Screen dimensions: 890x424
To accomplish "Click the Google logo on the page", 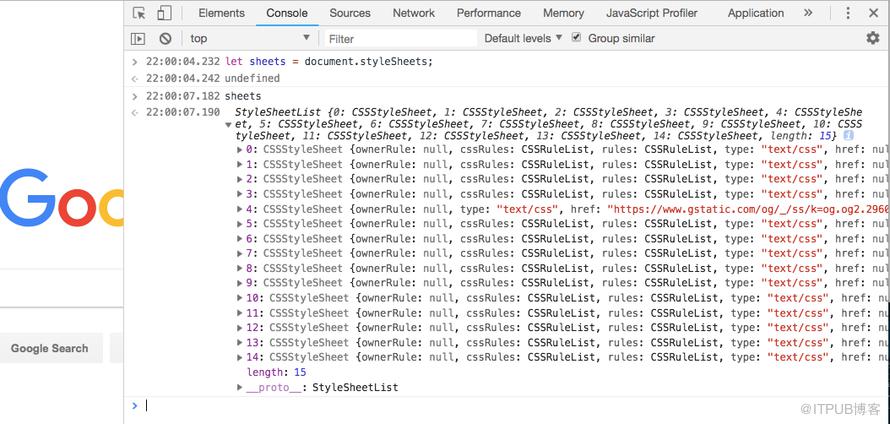I will click(61, 198).
